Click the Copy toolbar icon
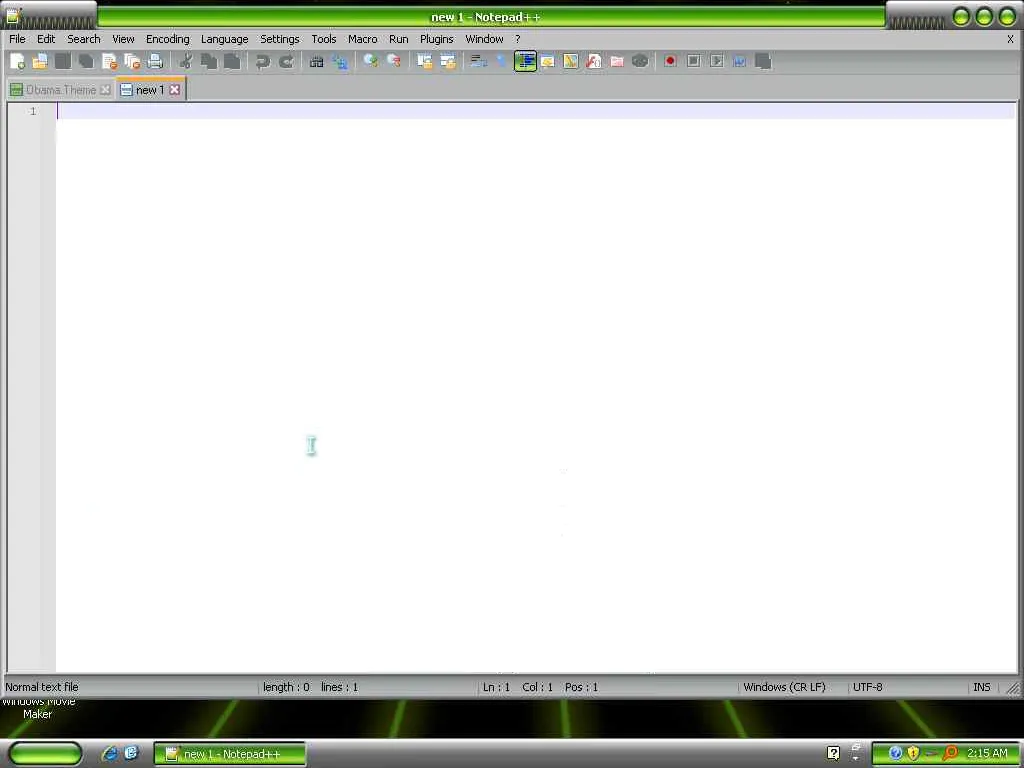The width and height of the screenshot is (1024, 768). (x=209, y=61)
